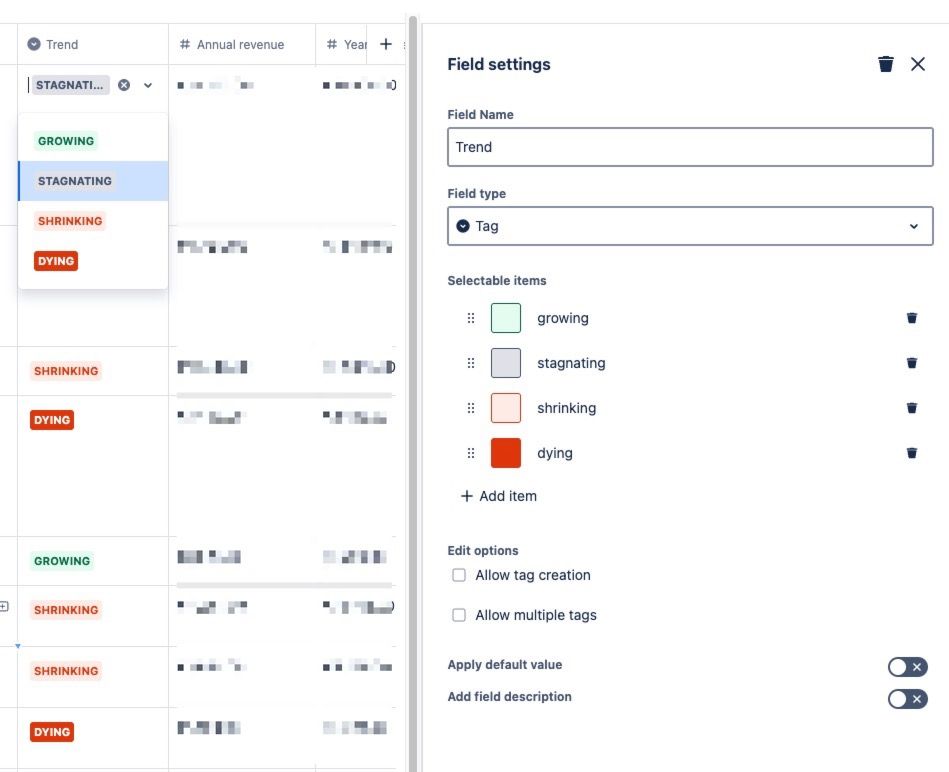Click the DYING tag in the last visible row

coord(52,732)
